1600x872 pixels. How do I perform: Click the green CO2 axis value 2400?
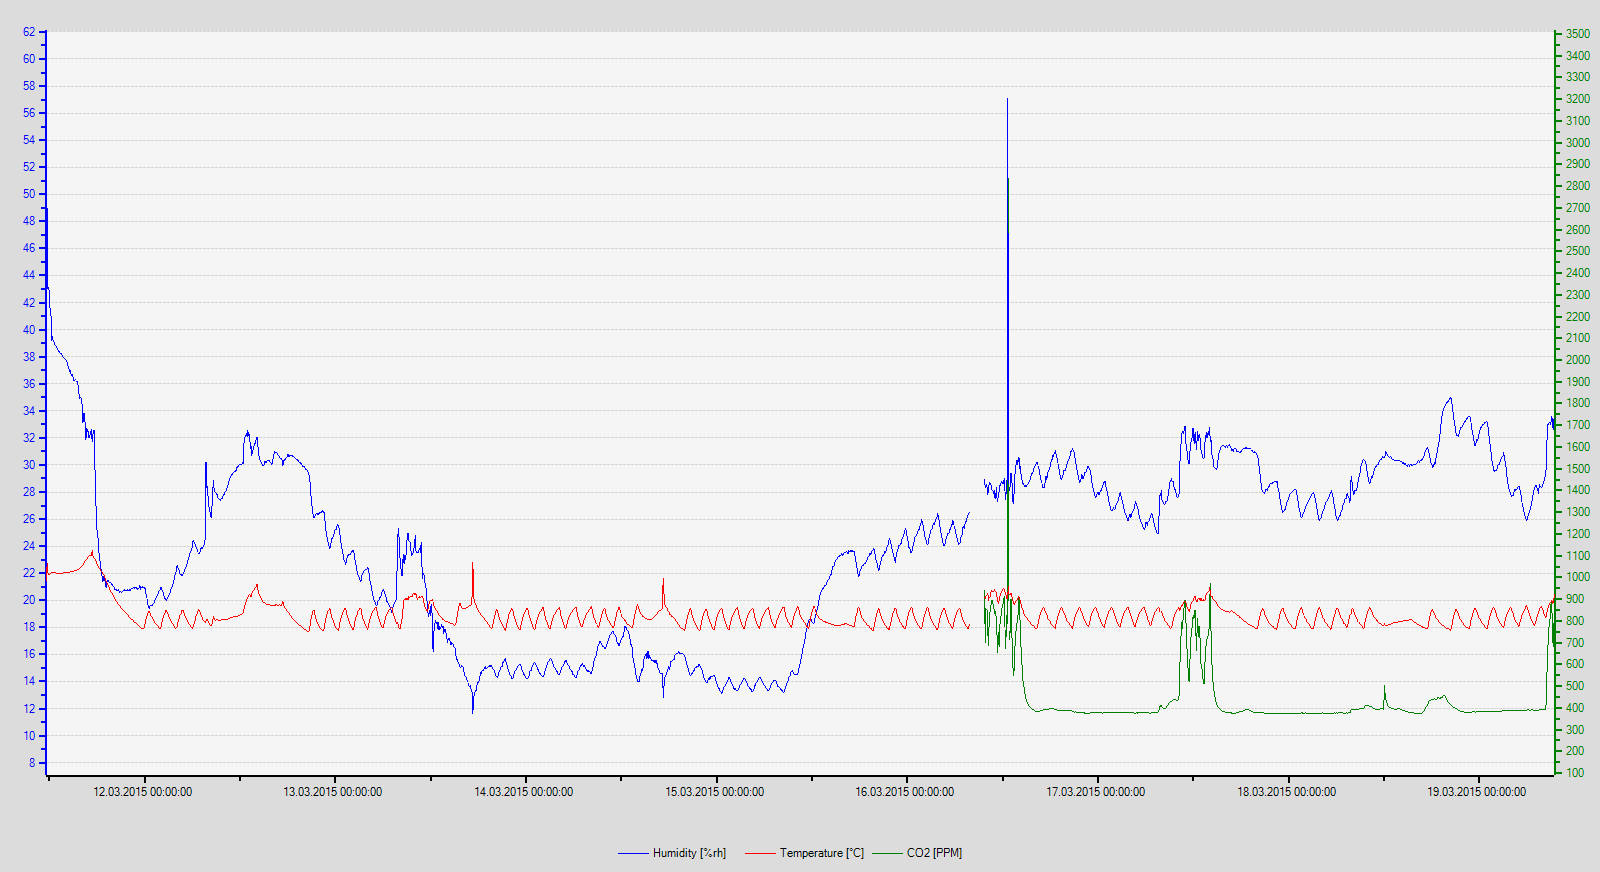[1578, 273]
